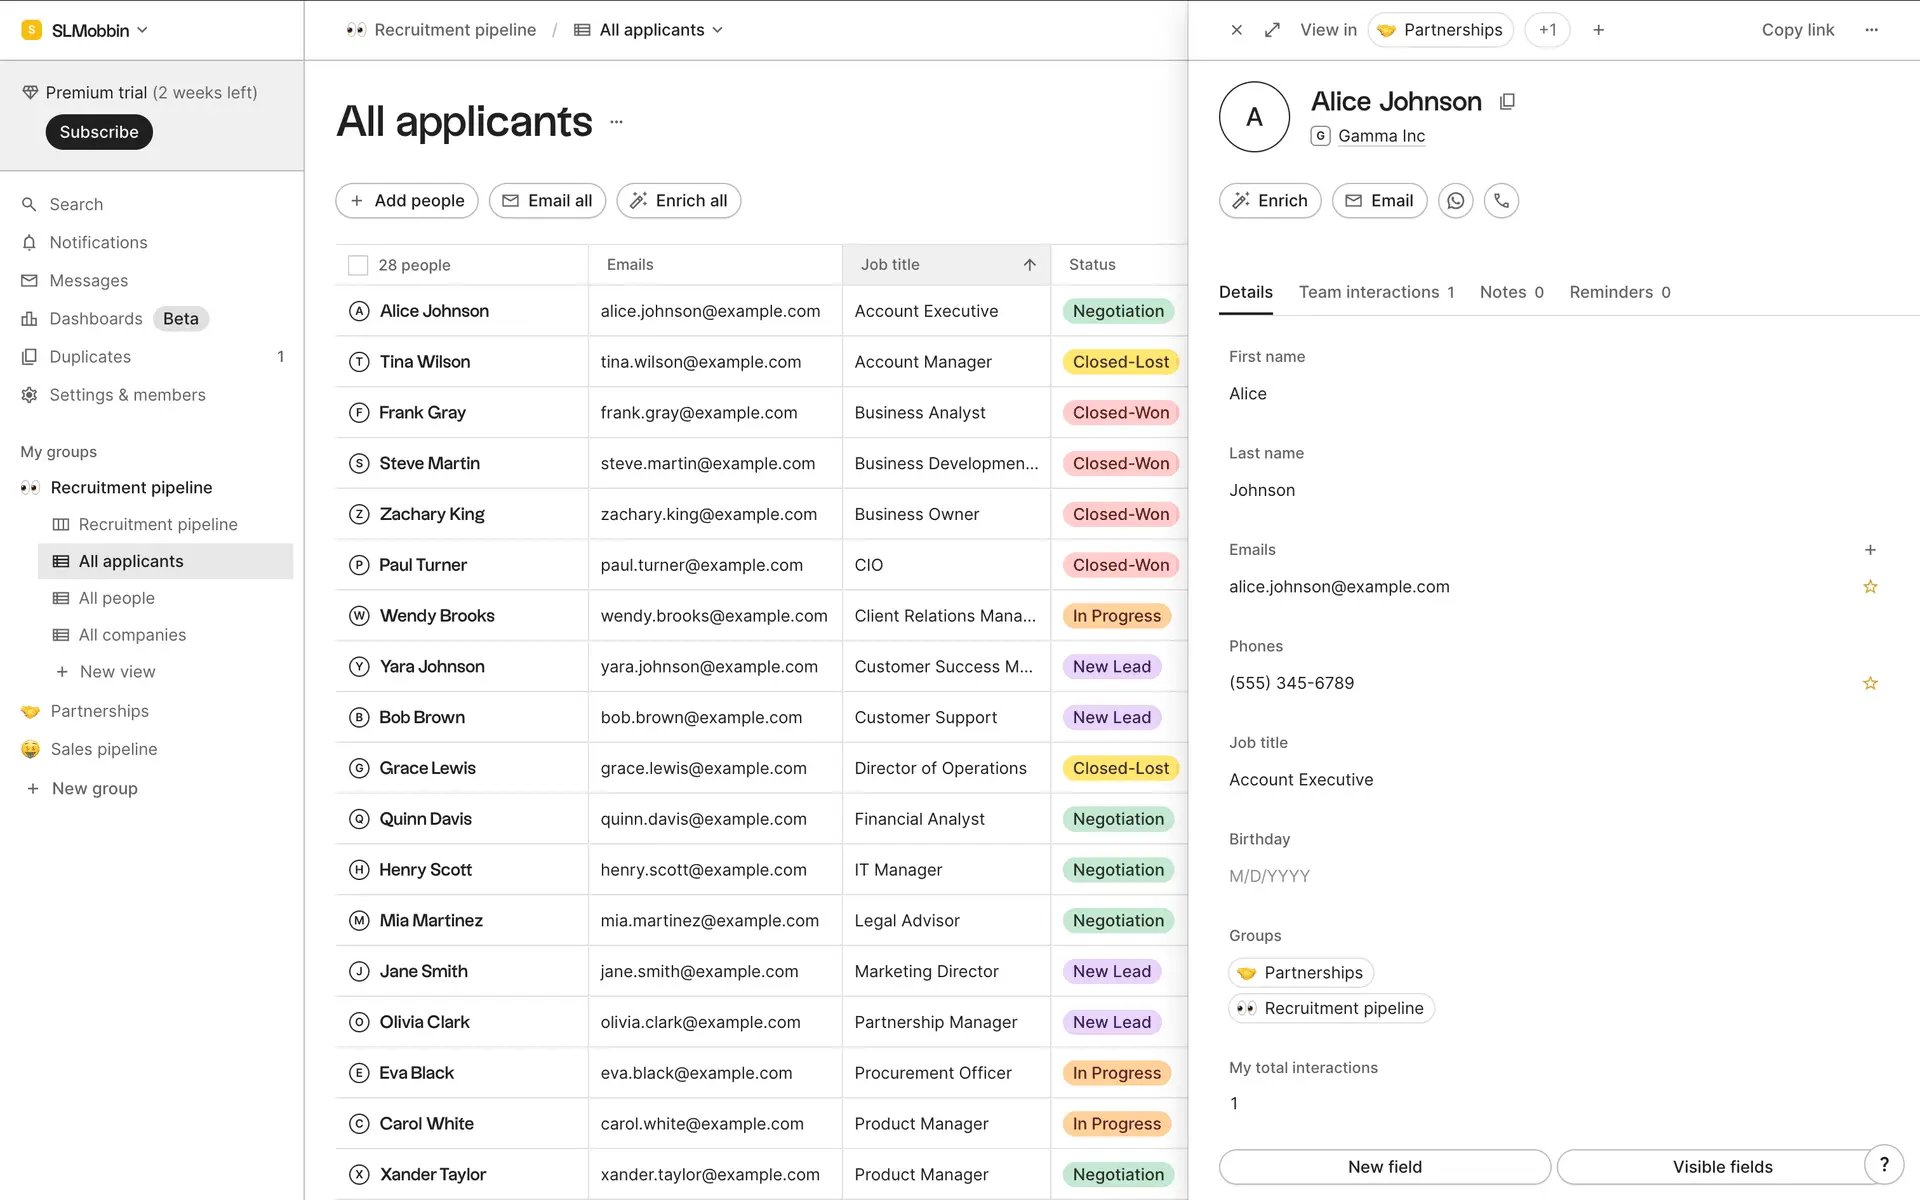Open the more options ellipsis in contact panel
Viewport: 1920px width, 1200px height.
click(x=1871, y=30)
